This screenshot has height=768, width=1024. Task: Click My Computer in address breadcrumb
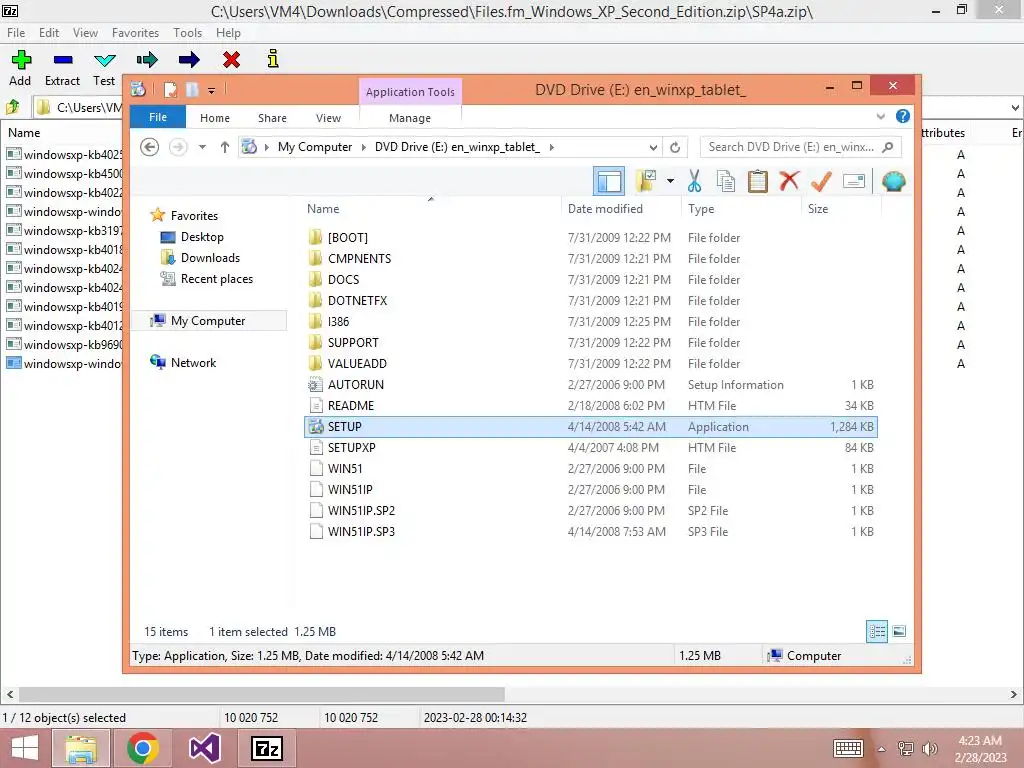click(x=315, y=147)
